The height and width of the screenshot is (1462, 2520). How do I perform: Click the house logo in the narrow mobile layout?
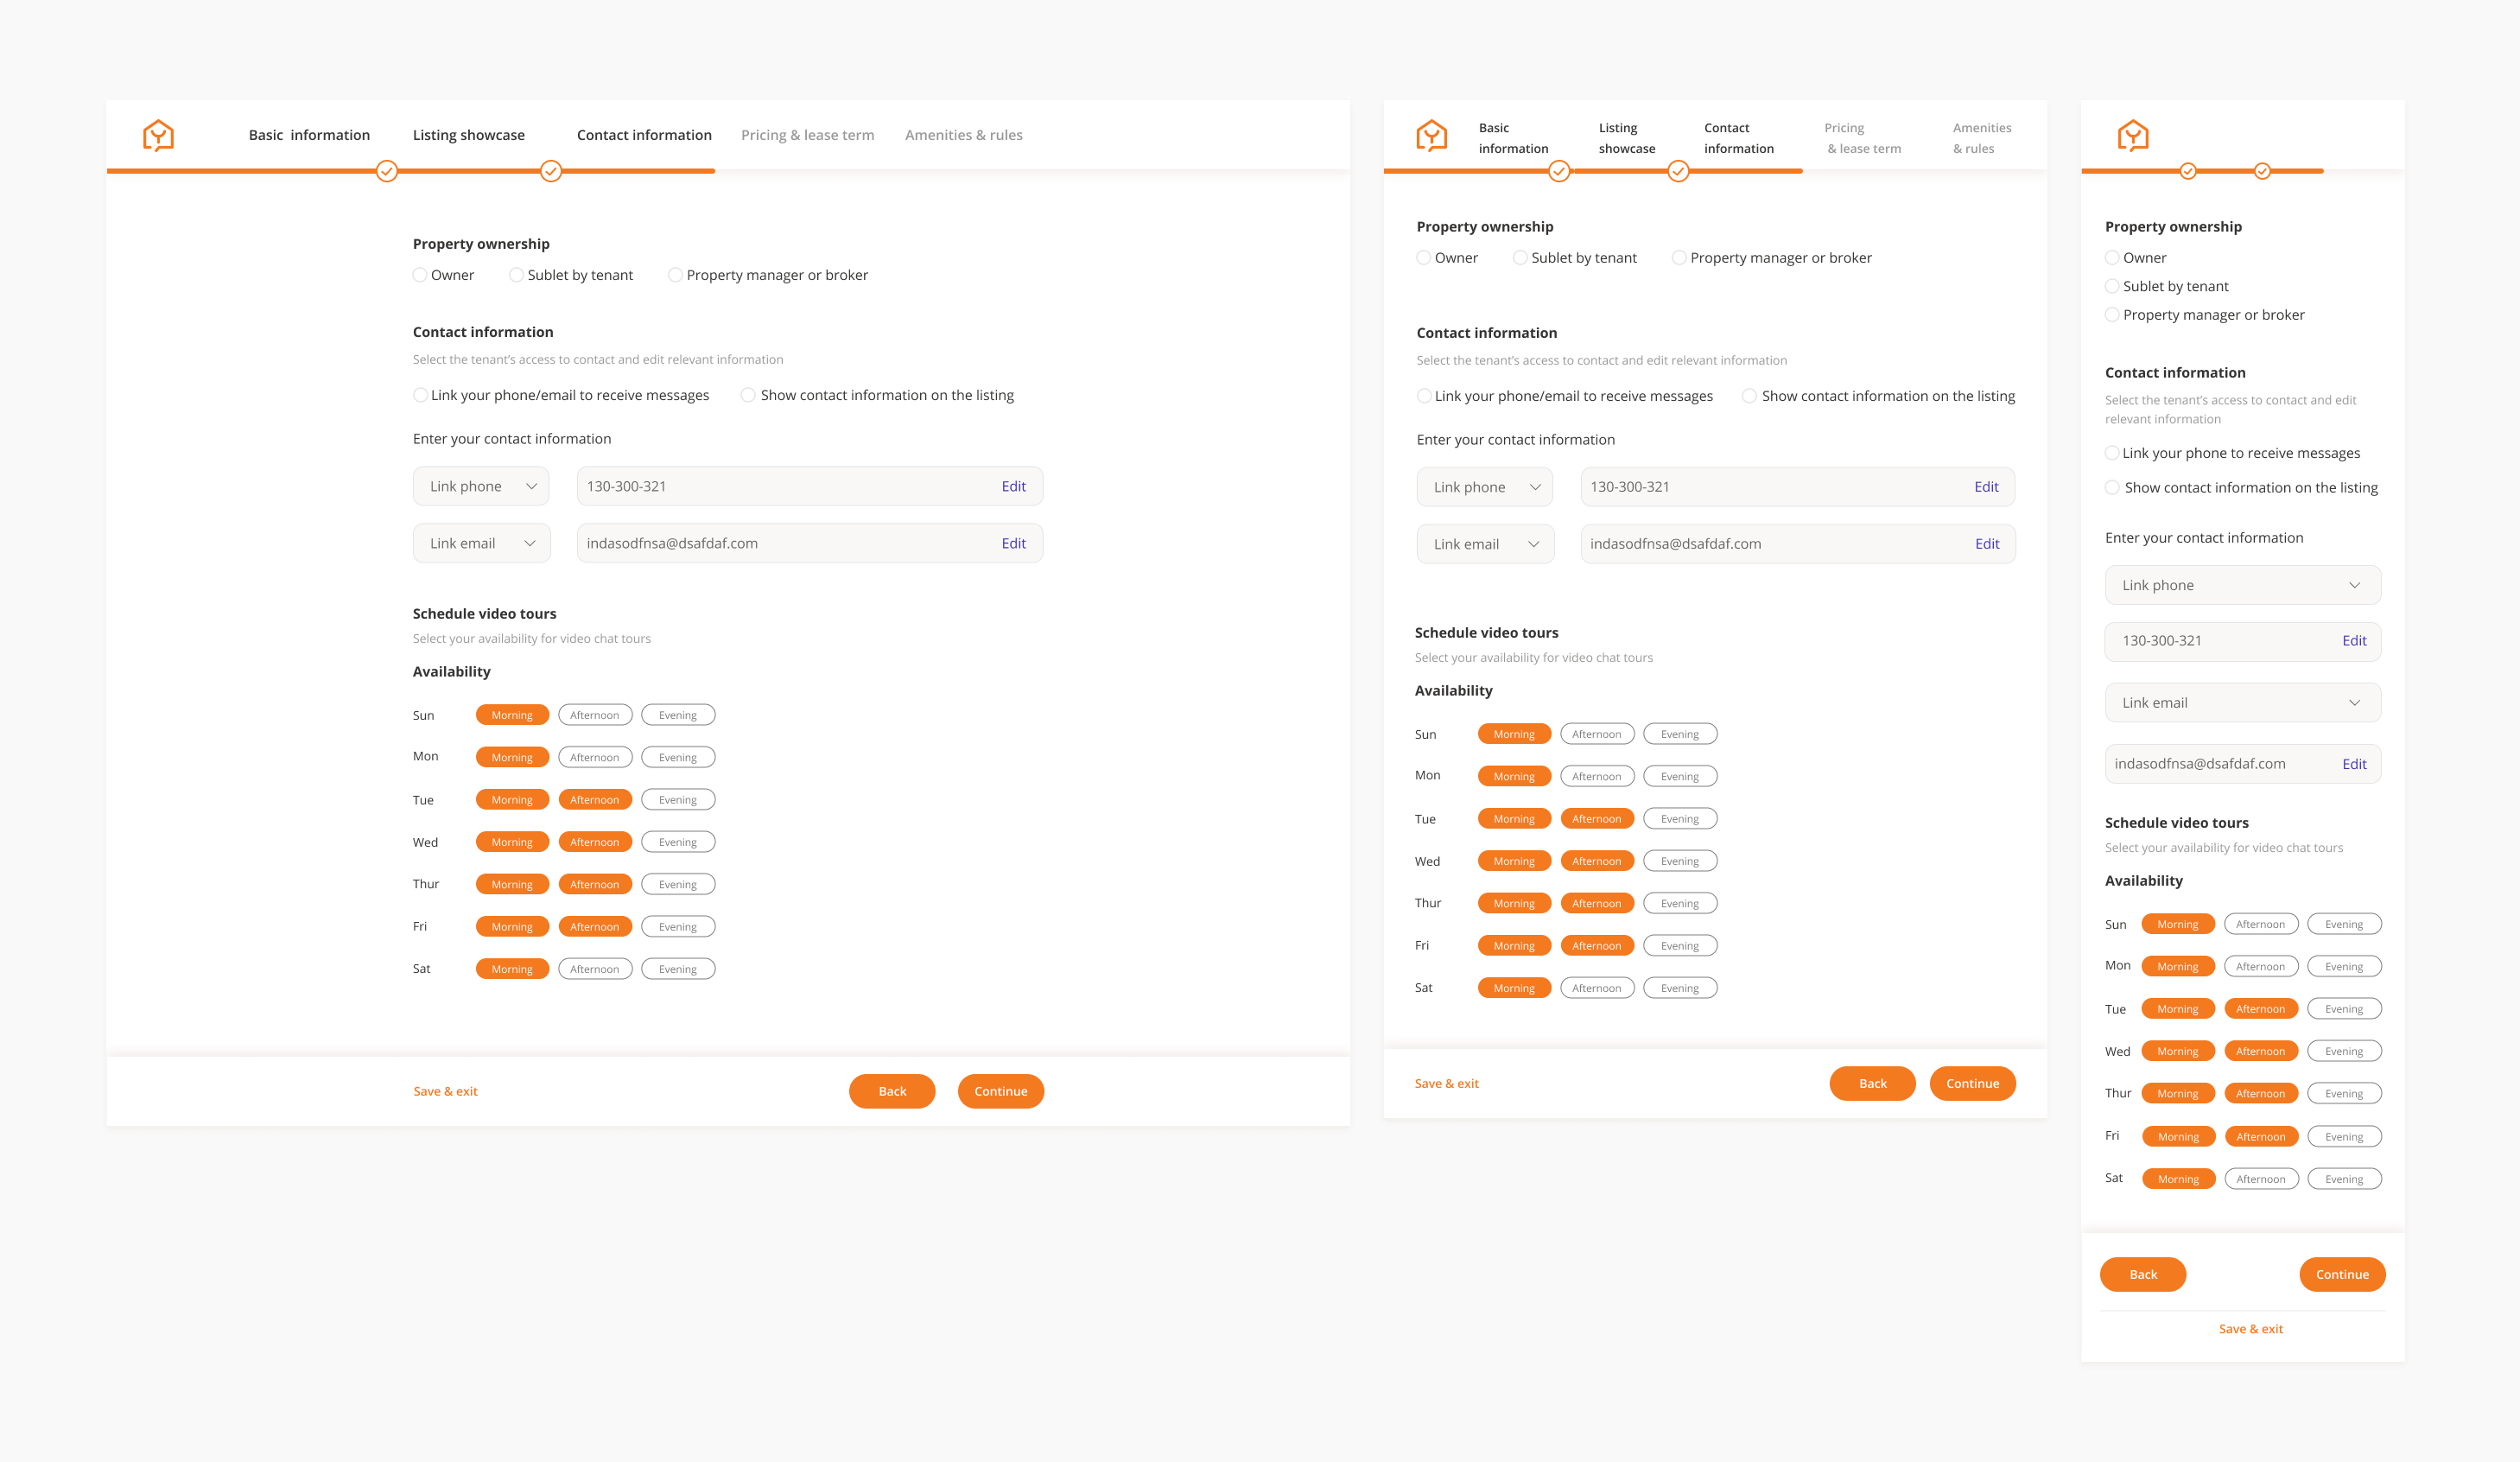pos(2132,135)
